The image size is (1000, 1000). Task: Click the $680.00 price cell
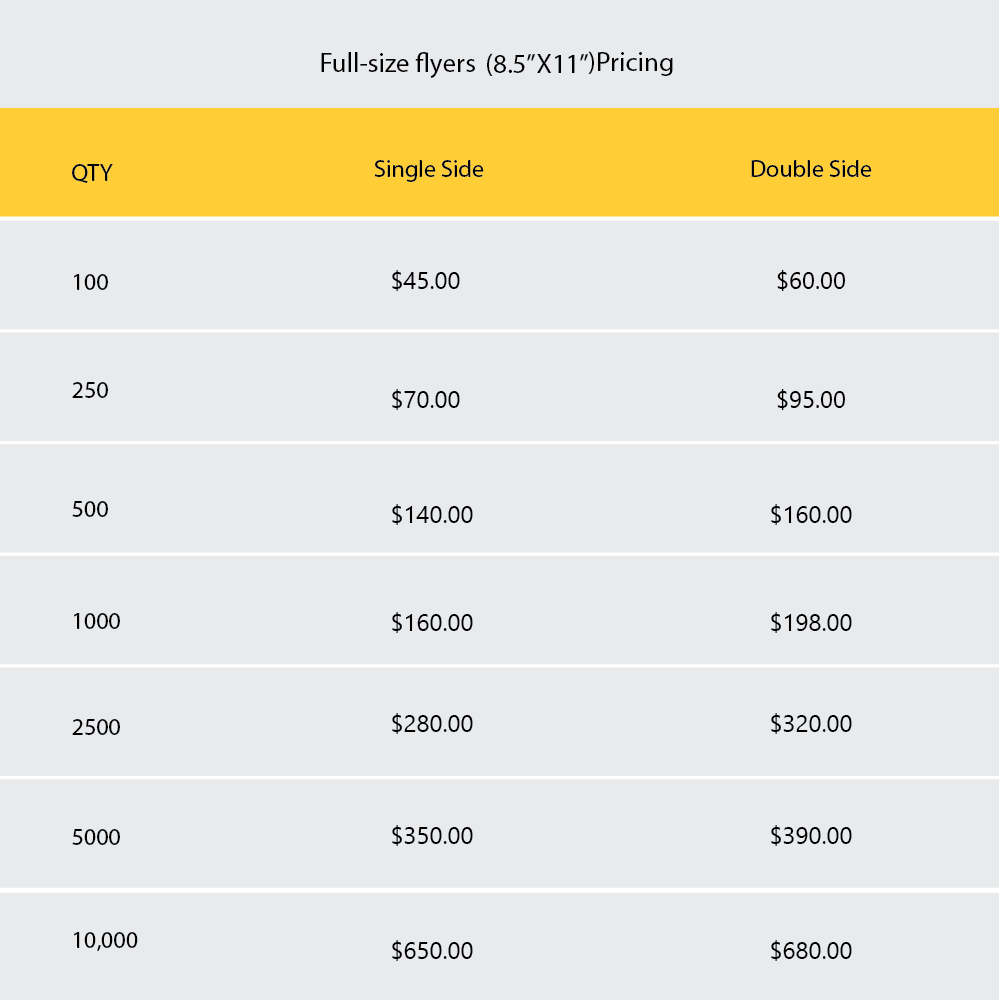click(810, 950)
